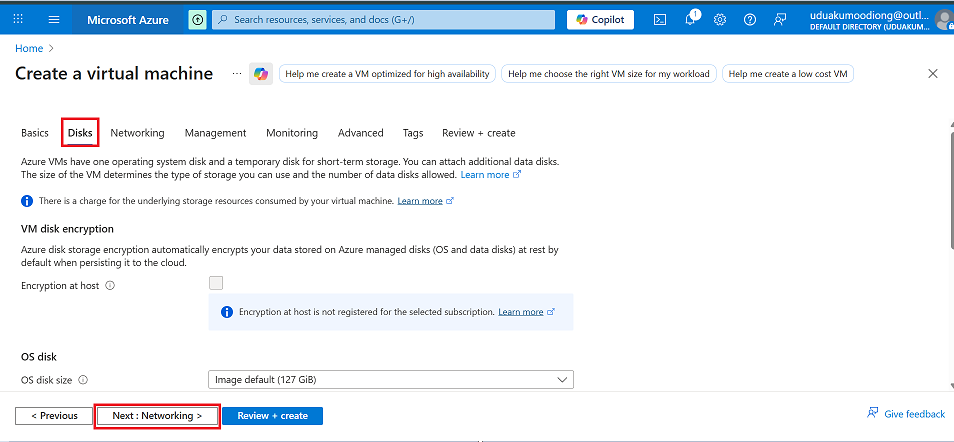Click Help me create a VM for high availability
This screenshot has width=954, height=442.
pyautogui.click(x=388, y=74)
